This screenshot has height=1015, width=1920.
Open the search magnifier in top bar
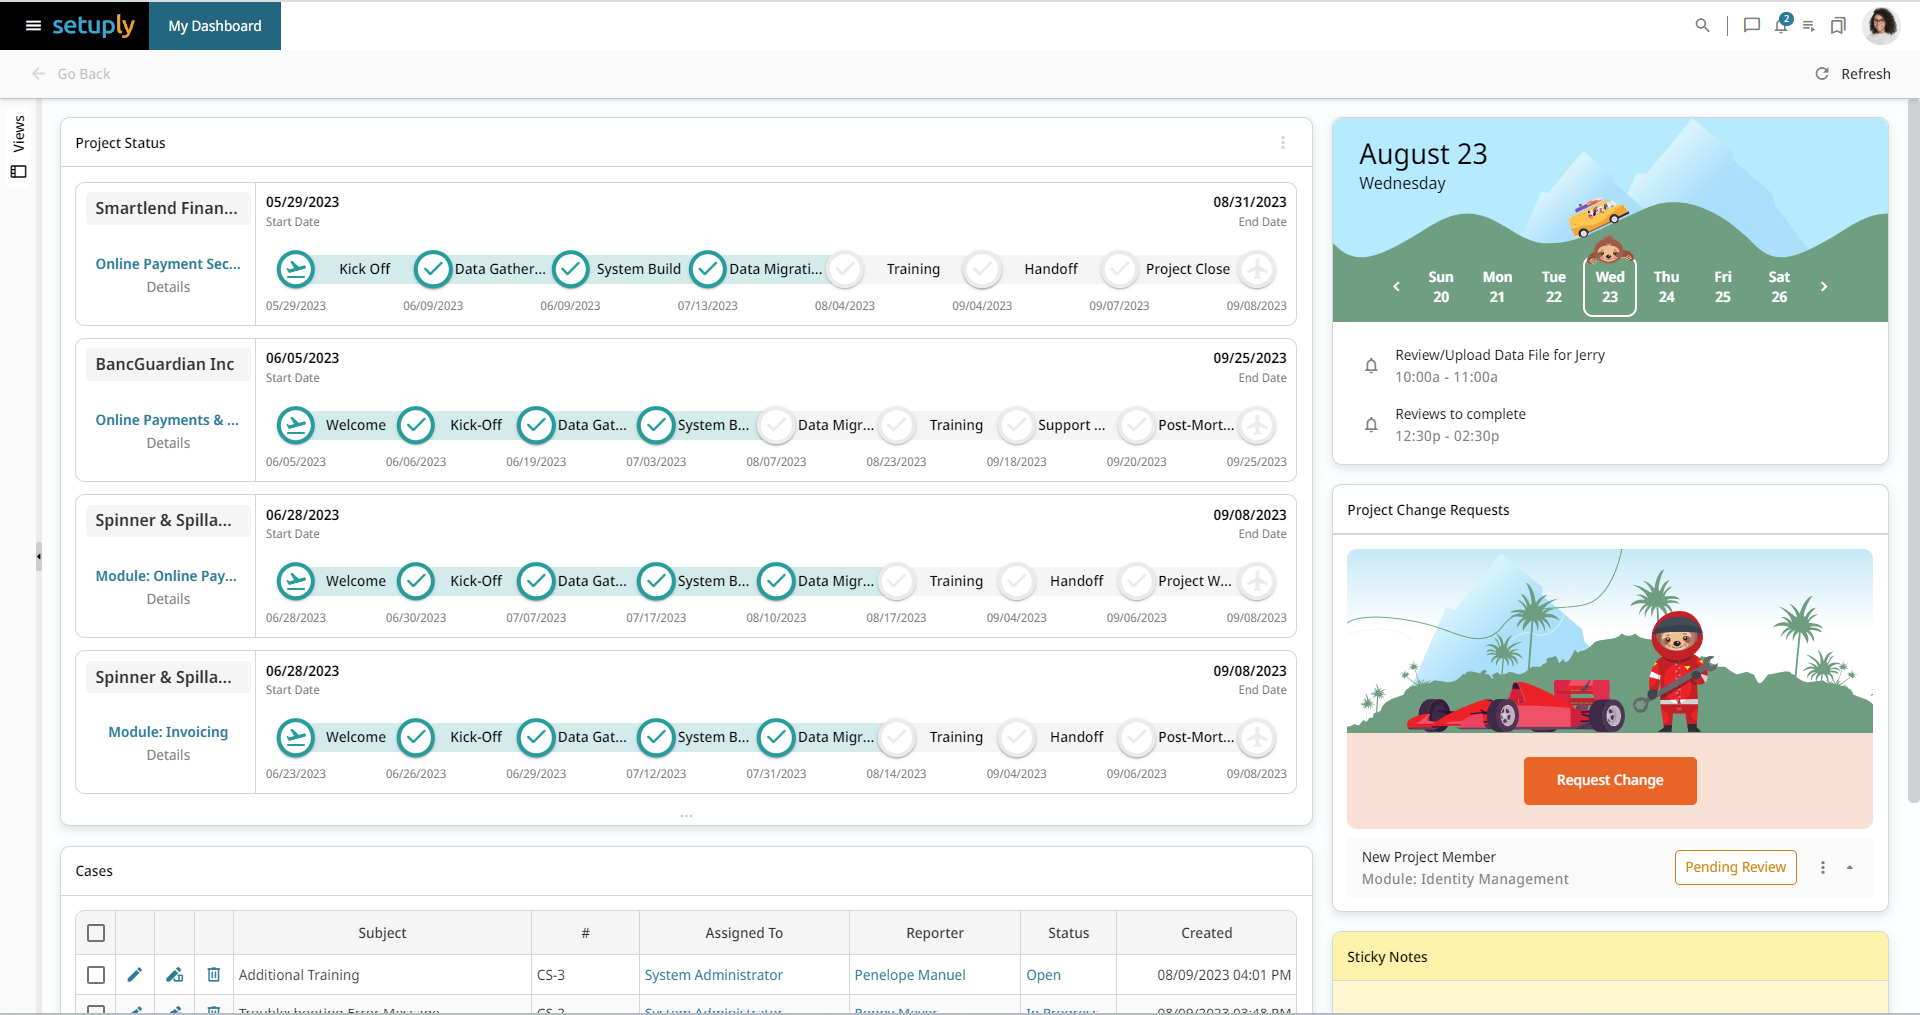(1702, 26)
